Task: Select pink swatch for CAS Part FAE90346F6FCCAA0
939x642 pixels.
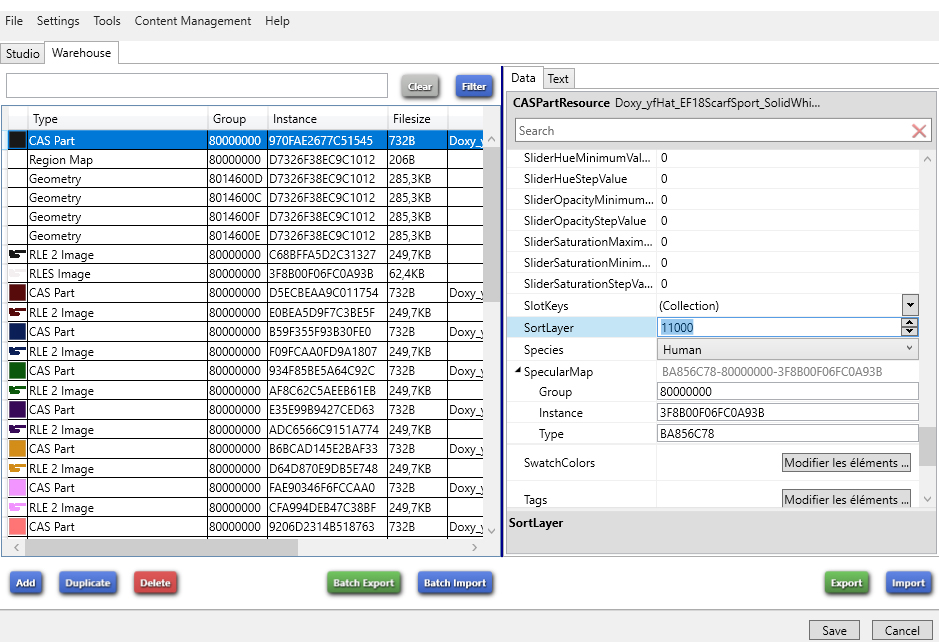Action: (17, 487)
